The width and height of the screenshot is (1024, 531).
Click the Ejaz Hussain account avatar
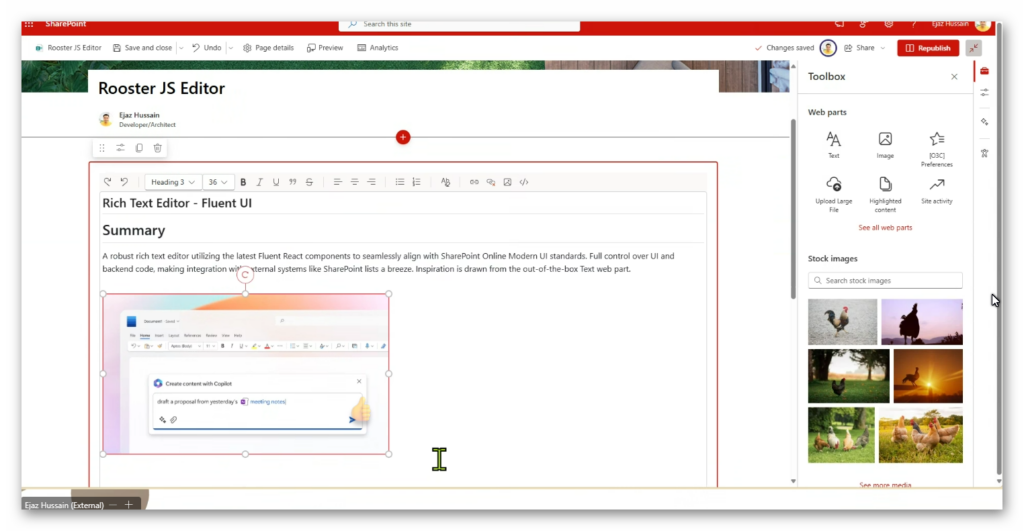click(982, 24)
